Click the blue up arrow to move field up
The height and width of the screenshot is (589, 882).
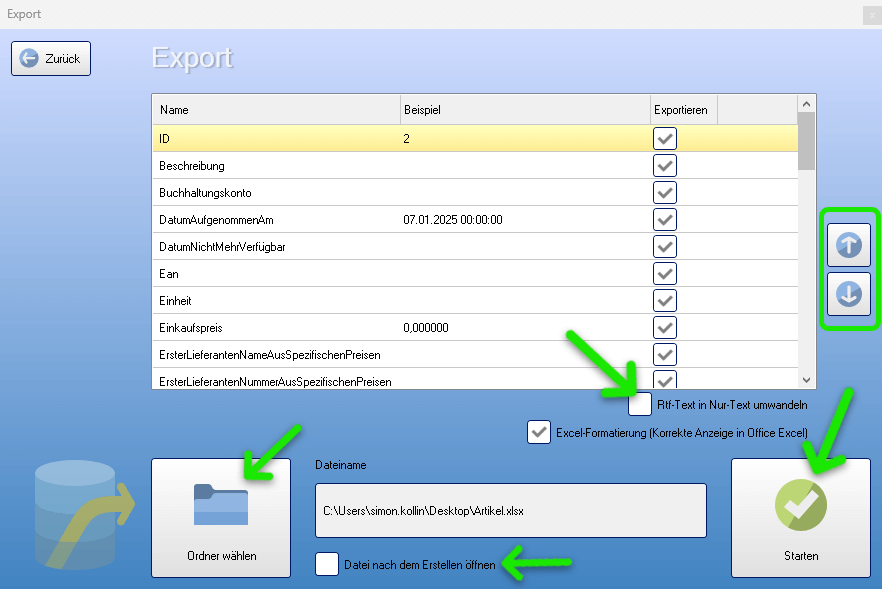tap(848, 244)
